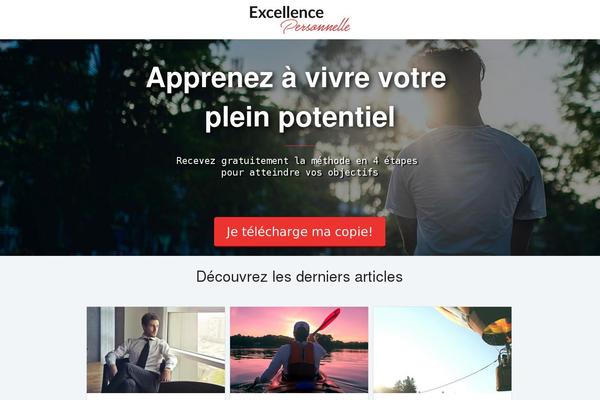Open the kayaker at sunset article thumbnail
600x400 pixels.
click(299, 349)
